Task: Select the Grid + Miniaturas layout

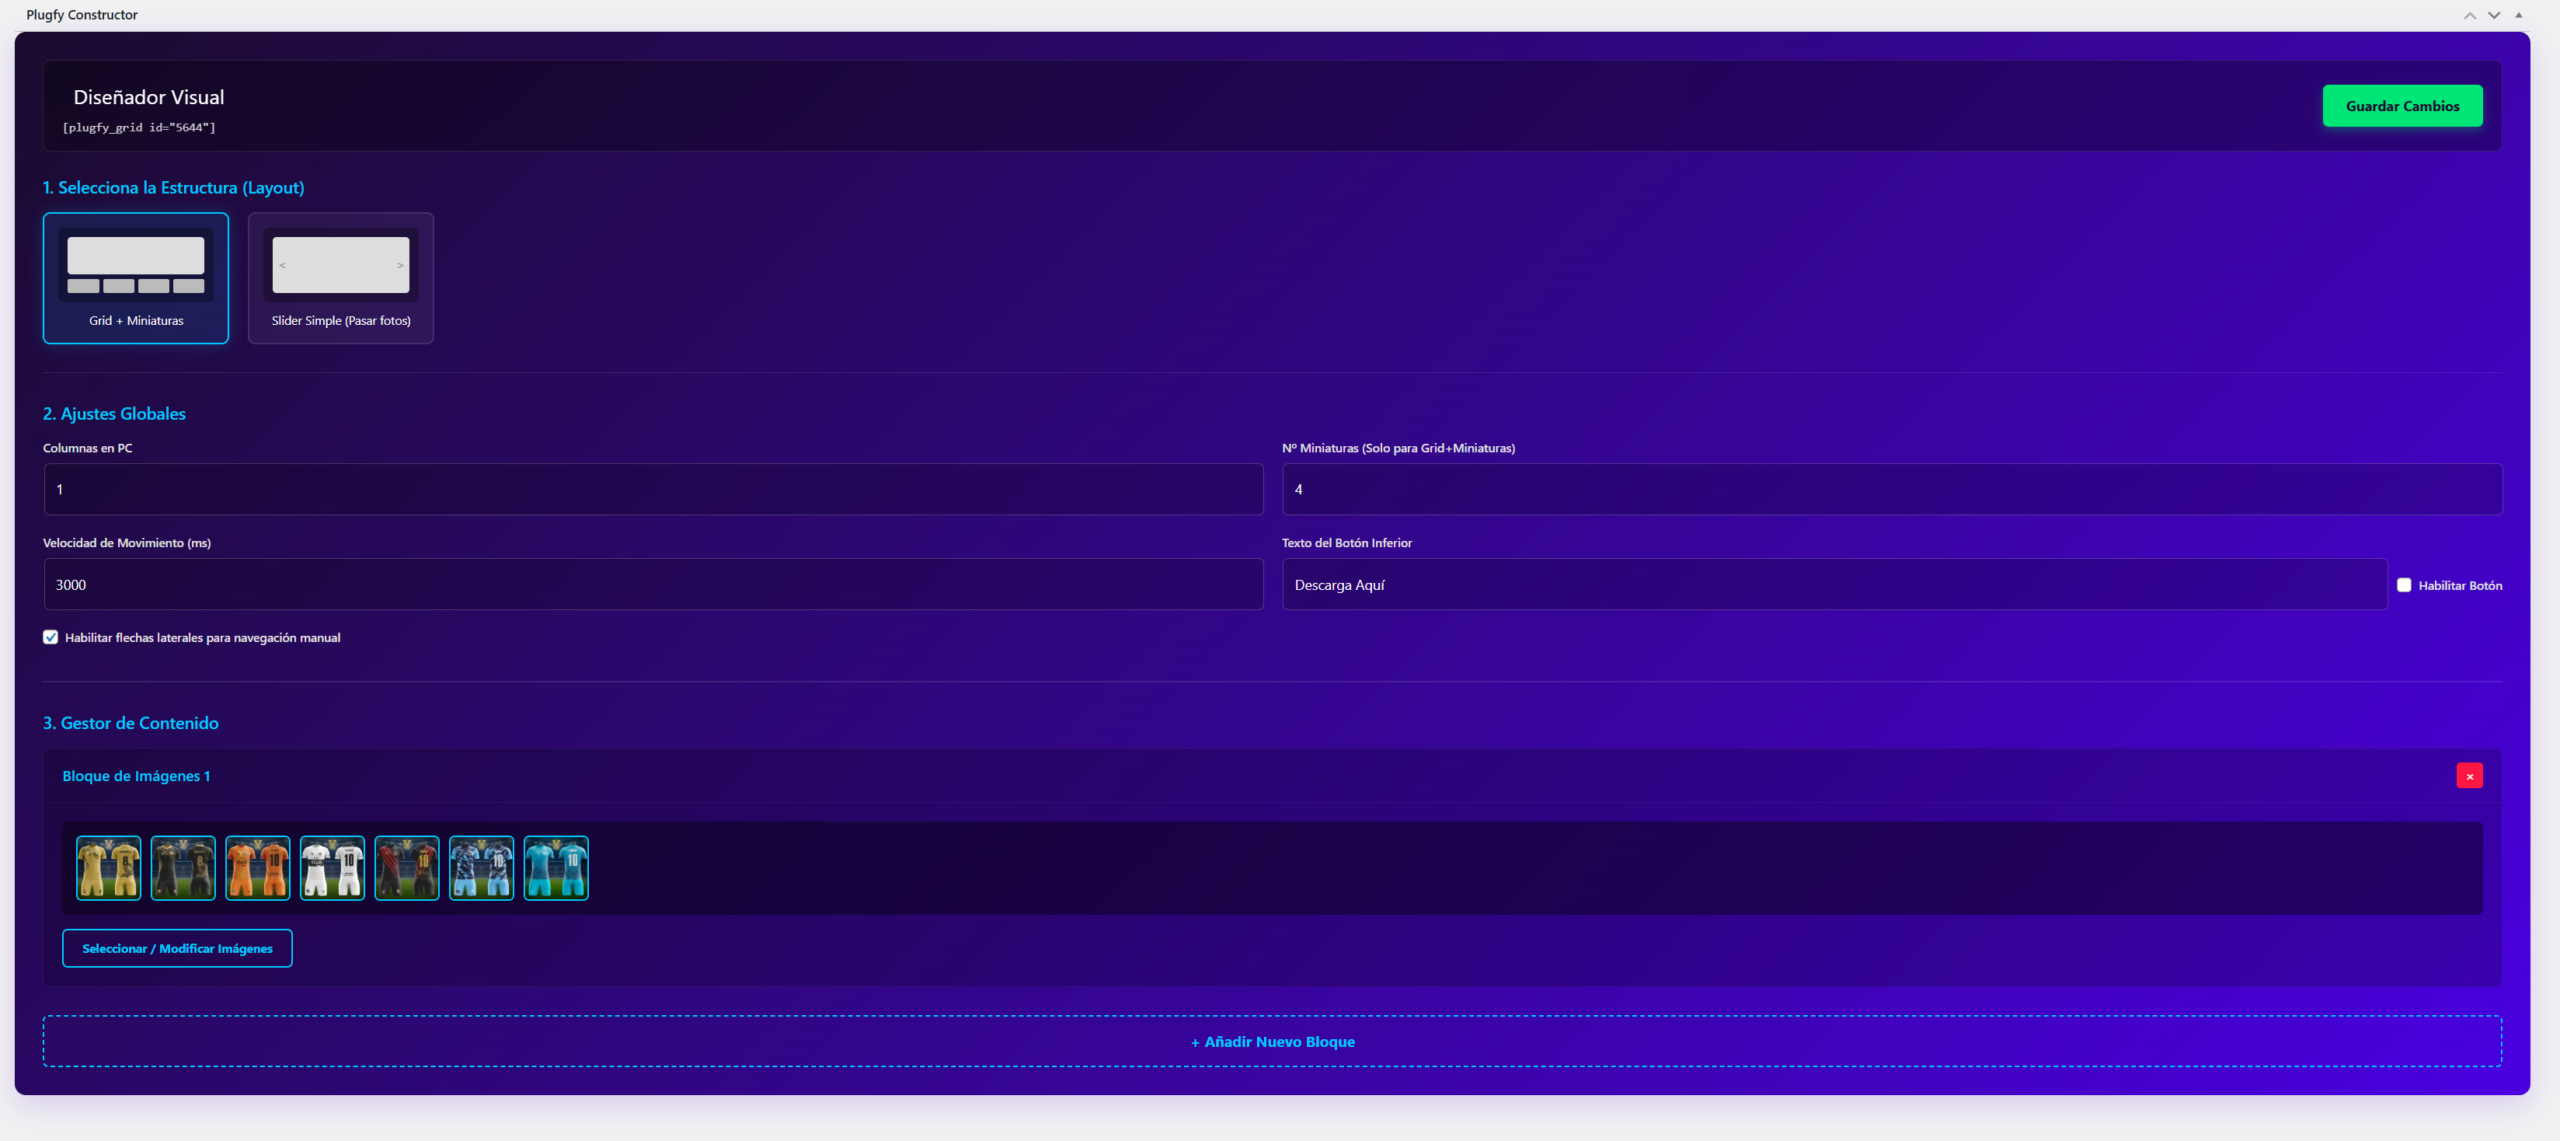Action: click(136, 278)
